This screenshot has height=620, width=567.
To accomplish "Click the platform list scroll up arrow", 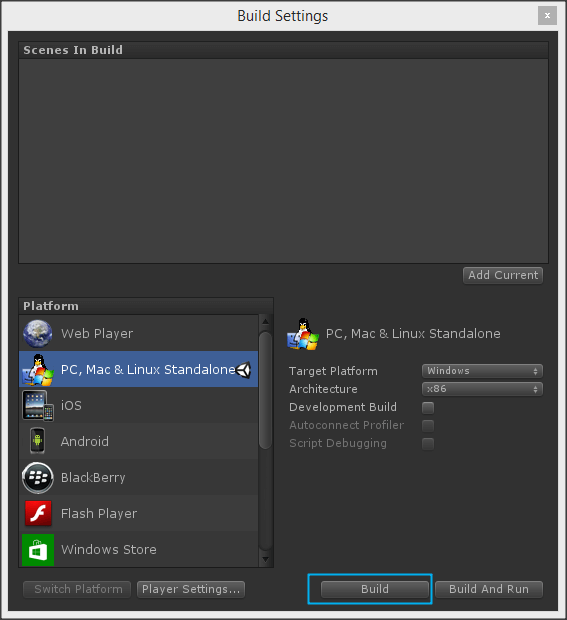I will coord(266,322).
